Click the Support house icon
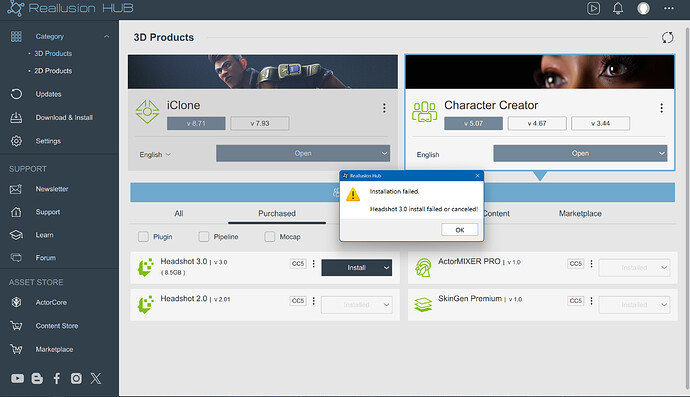690x397 pixels. pos(16,212)
